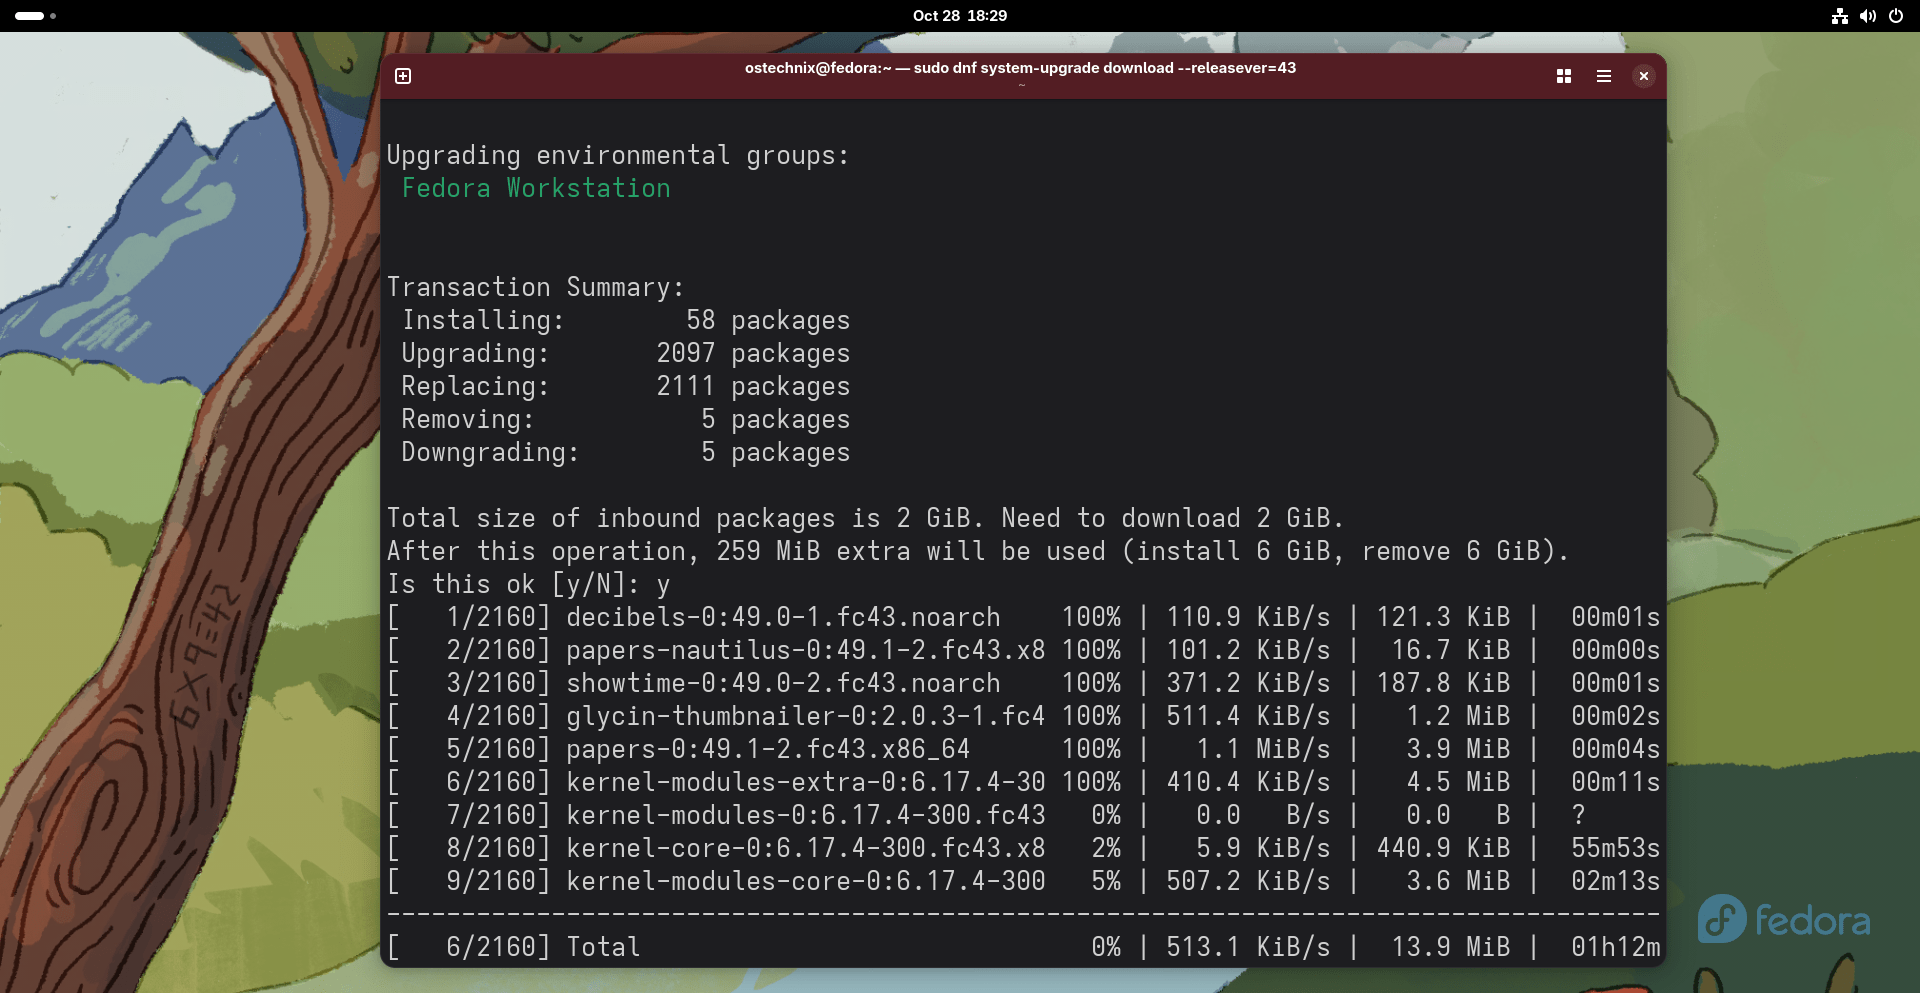Click the Upgrading 2097 packages line
This screenshot has height=993, width=1920.
(x=625, y=354)
